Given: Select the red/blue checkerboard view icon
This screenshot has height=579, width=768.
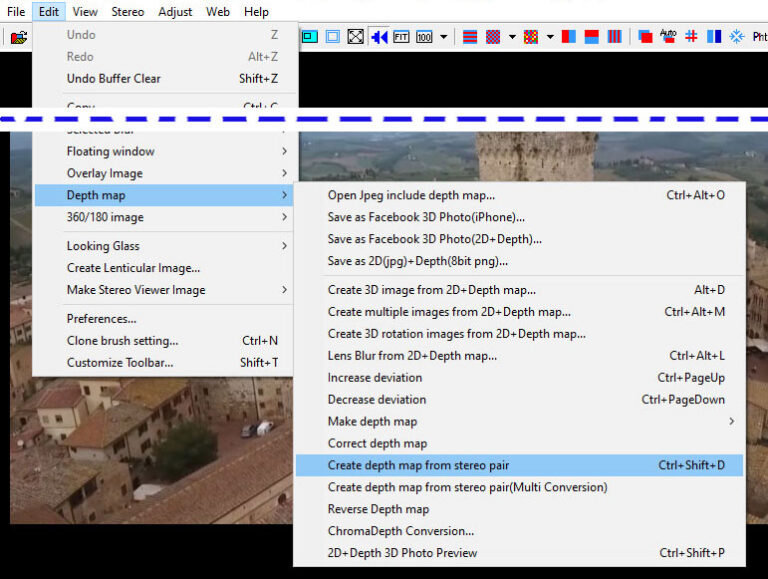Looking at the screenshot, I should point(493,37).
